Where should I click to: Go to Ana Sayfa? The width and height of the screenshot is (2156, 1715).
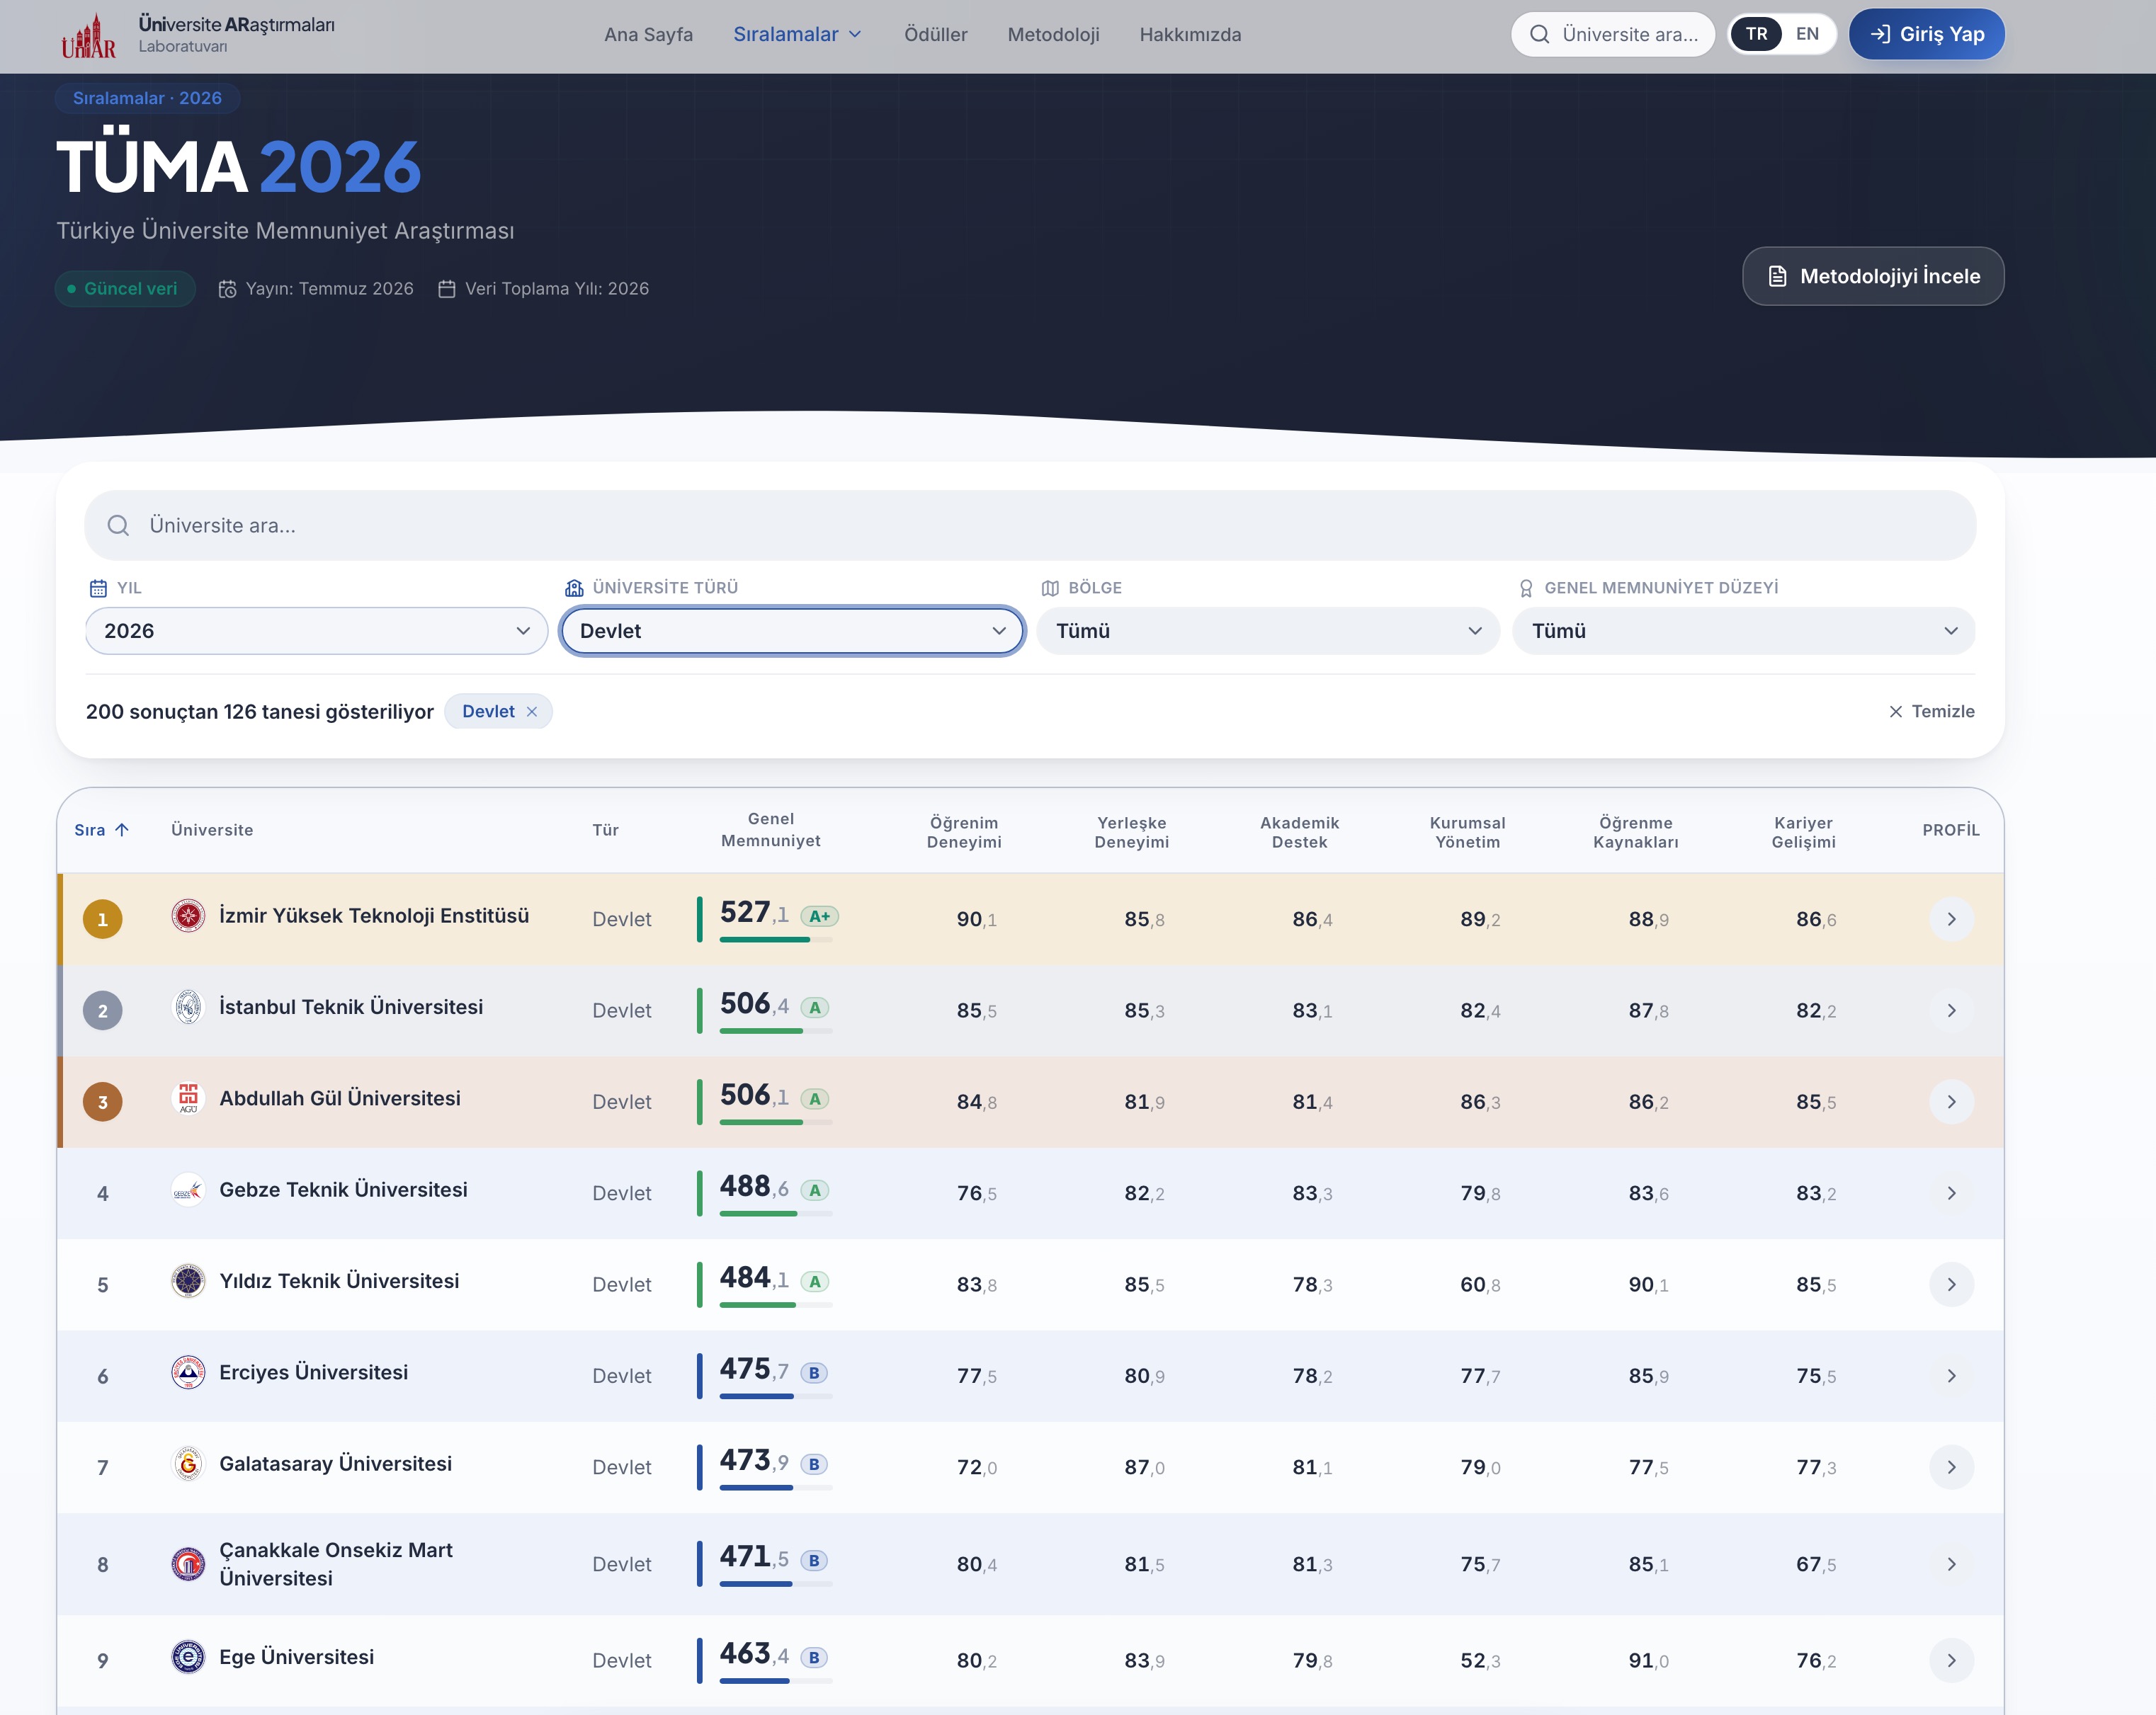(x=648, y=35)
